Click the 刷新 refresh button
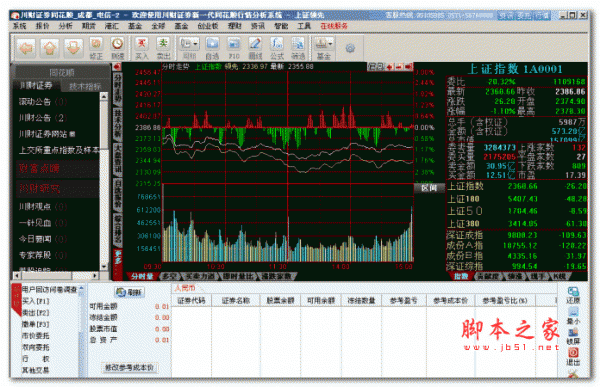This screenshot has width=600, height=387. (x=129, y=292)
